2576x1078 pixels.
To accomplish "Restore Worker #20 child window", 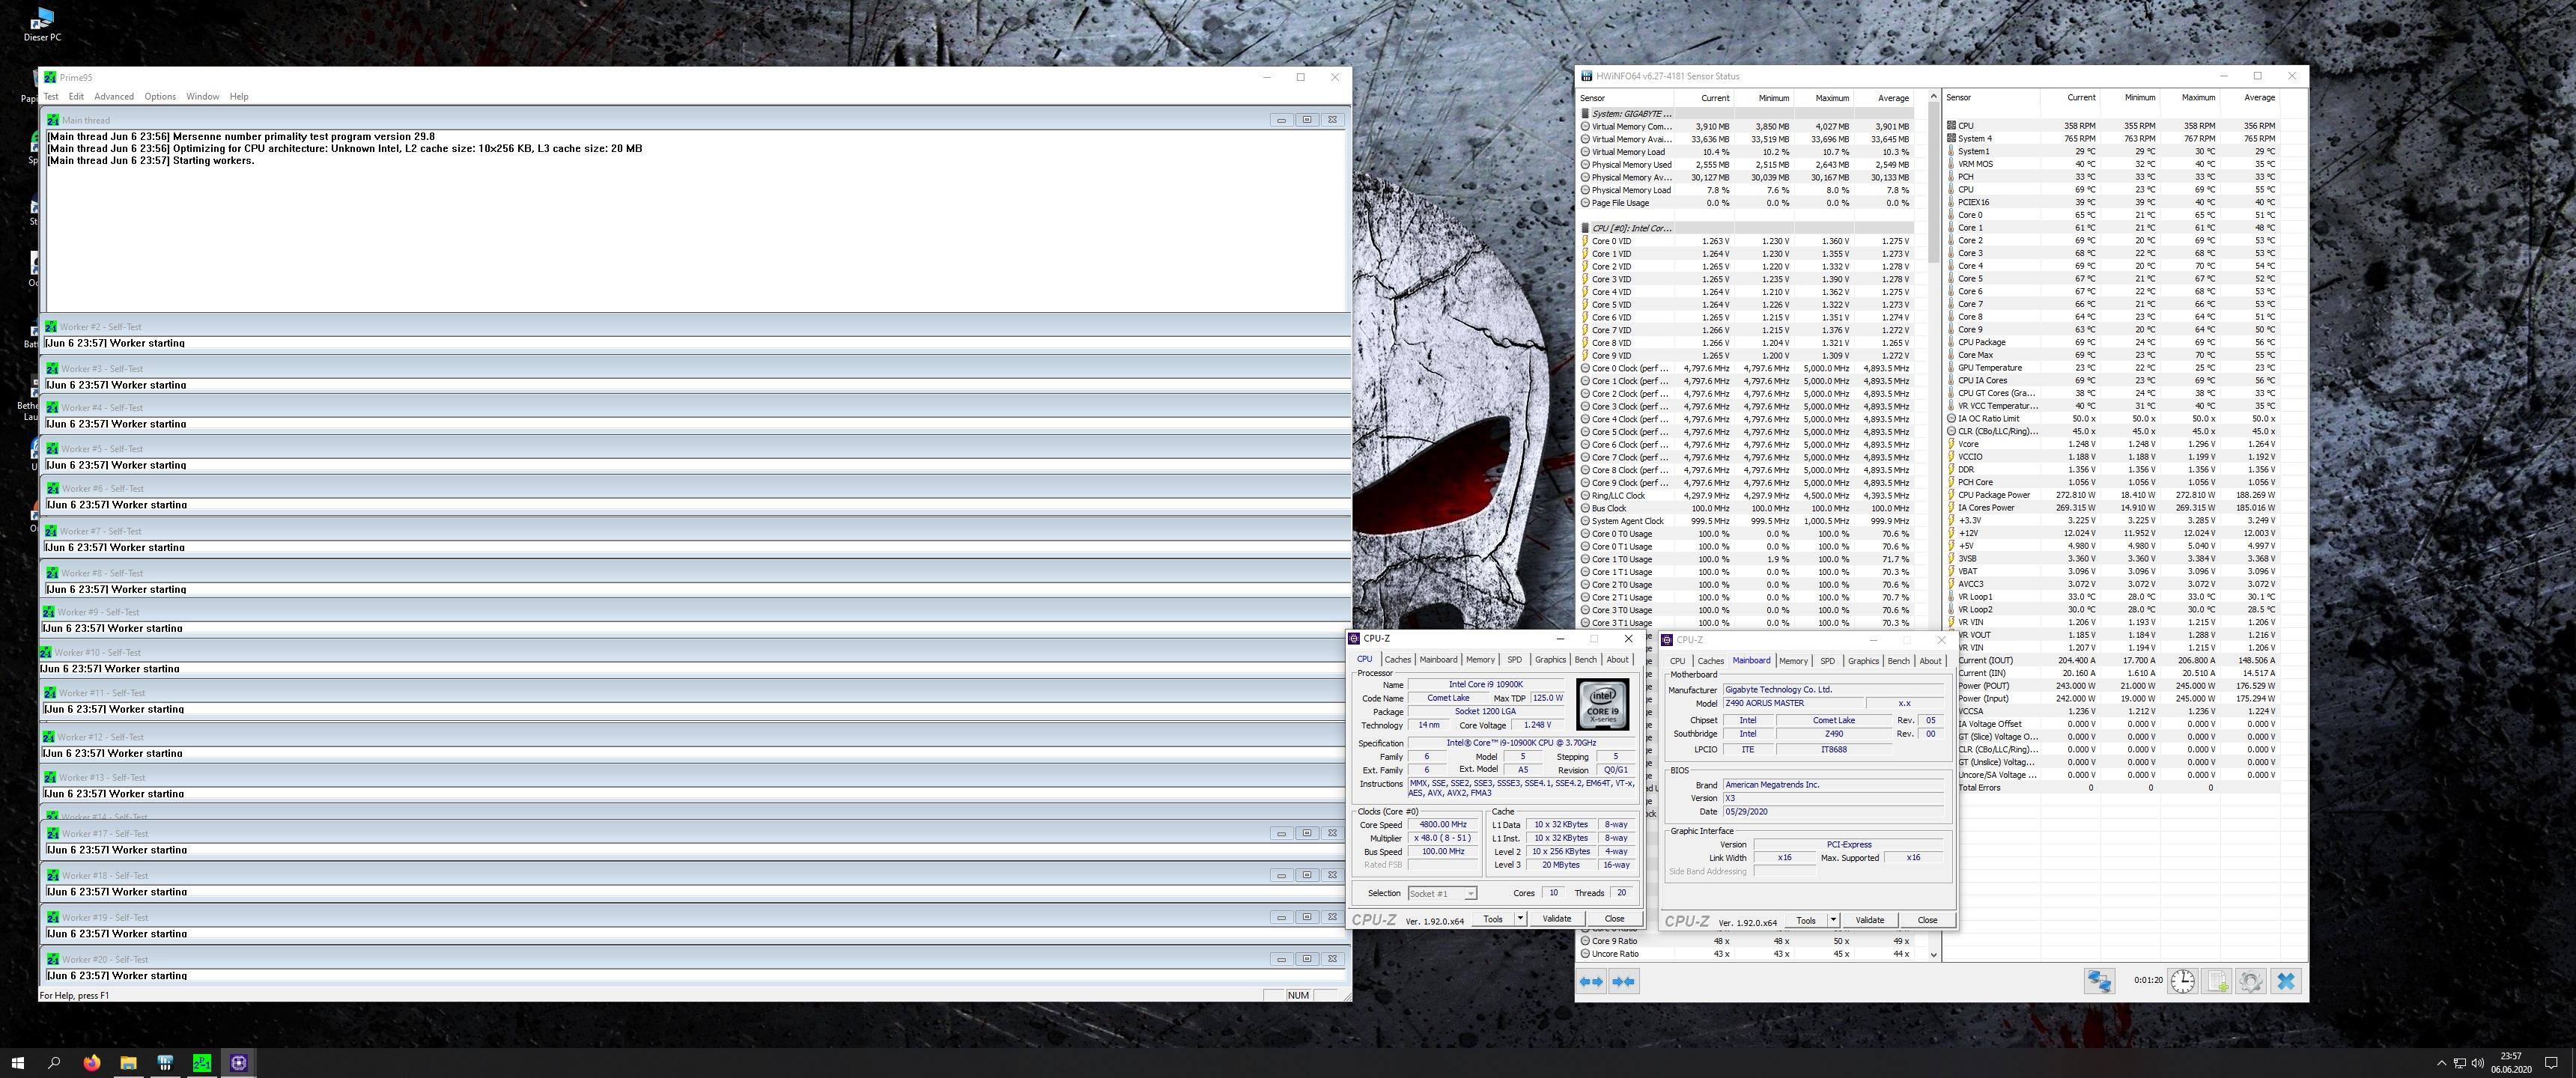I will pos(1306,959).
